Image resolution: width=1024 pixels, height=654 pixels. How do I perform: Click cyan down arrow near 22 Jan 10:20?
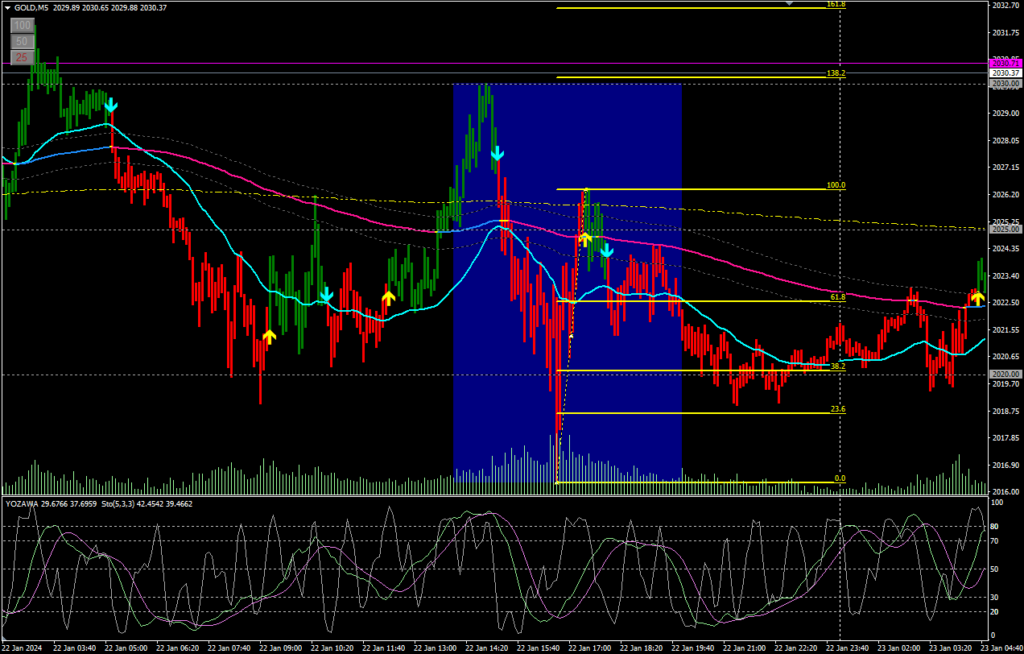[326, 295]
